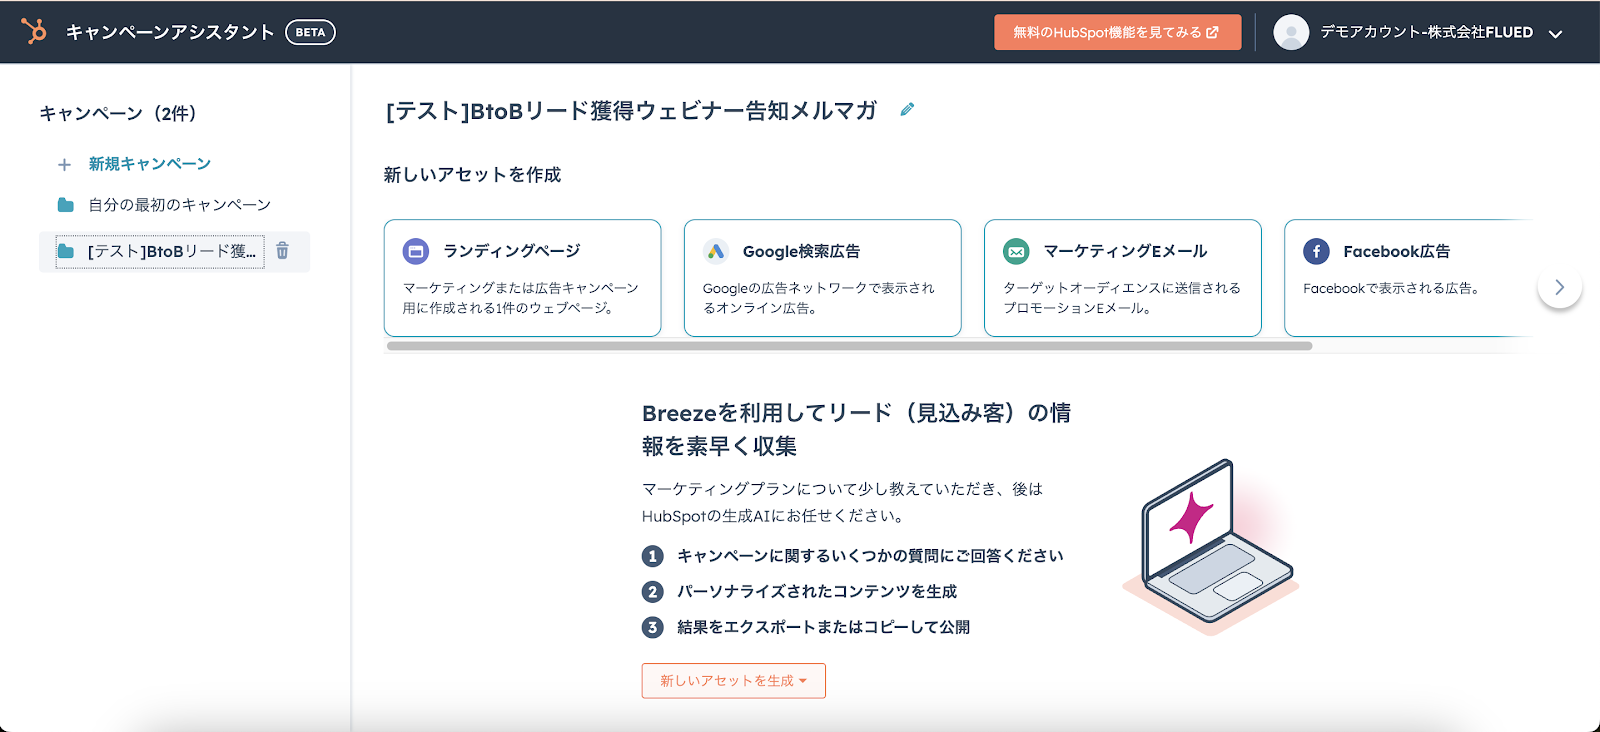Image resolution: width=1600 pixels, height=732 pixels.
Task: Click folder icon of the [テスト]BtoB campaign
Action: (x=66, y=251)
